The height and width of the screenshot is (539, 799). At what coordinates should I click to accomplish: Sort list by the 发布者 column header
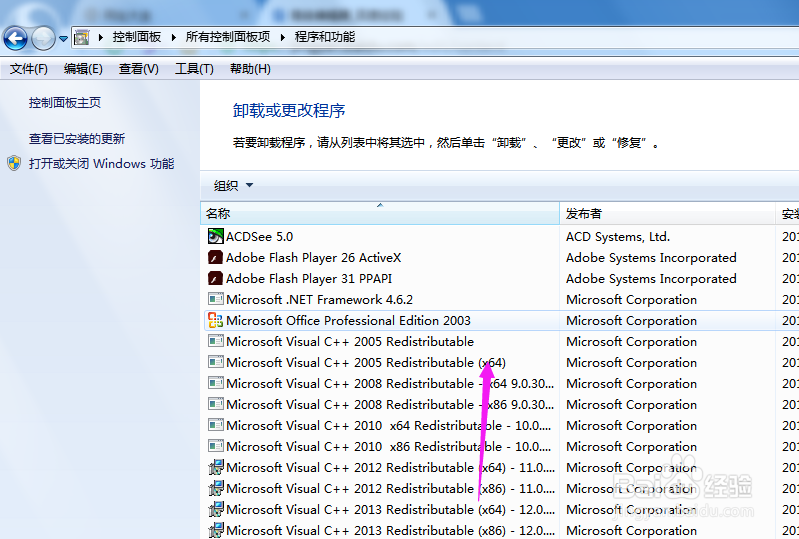[x=668, y=213]
